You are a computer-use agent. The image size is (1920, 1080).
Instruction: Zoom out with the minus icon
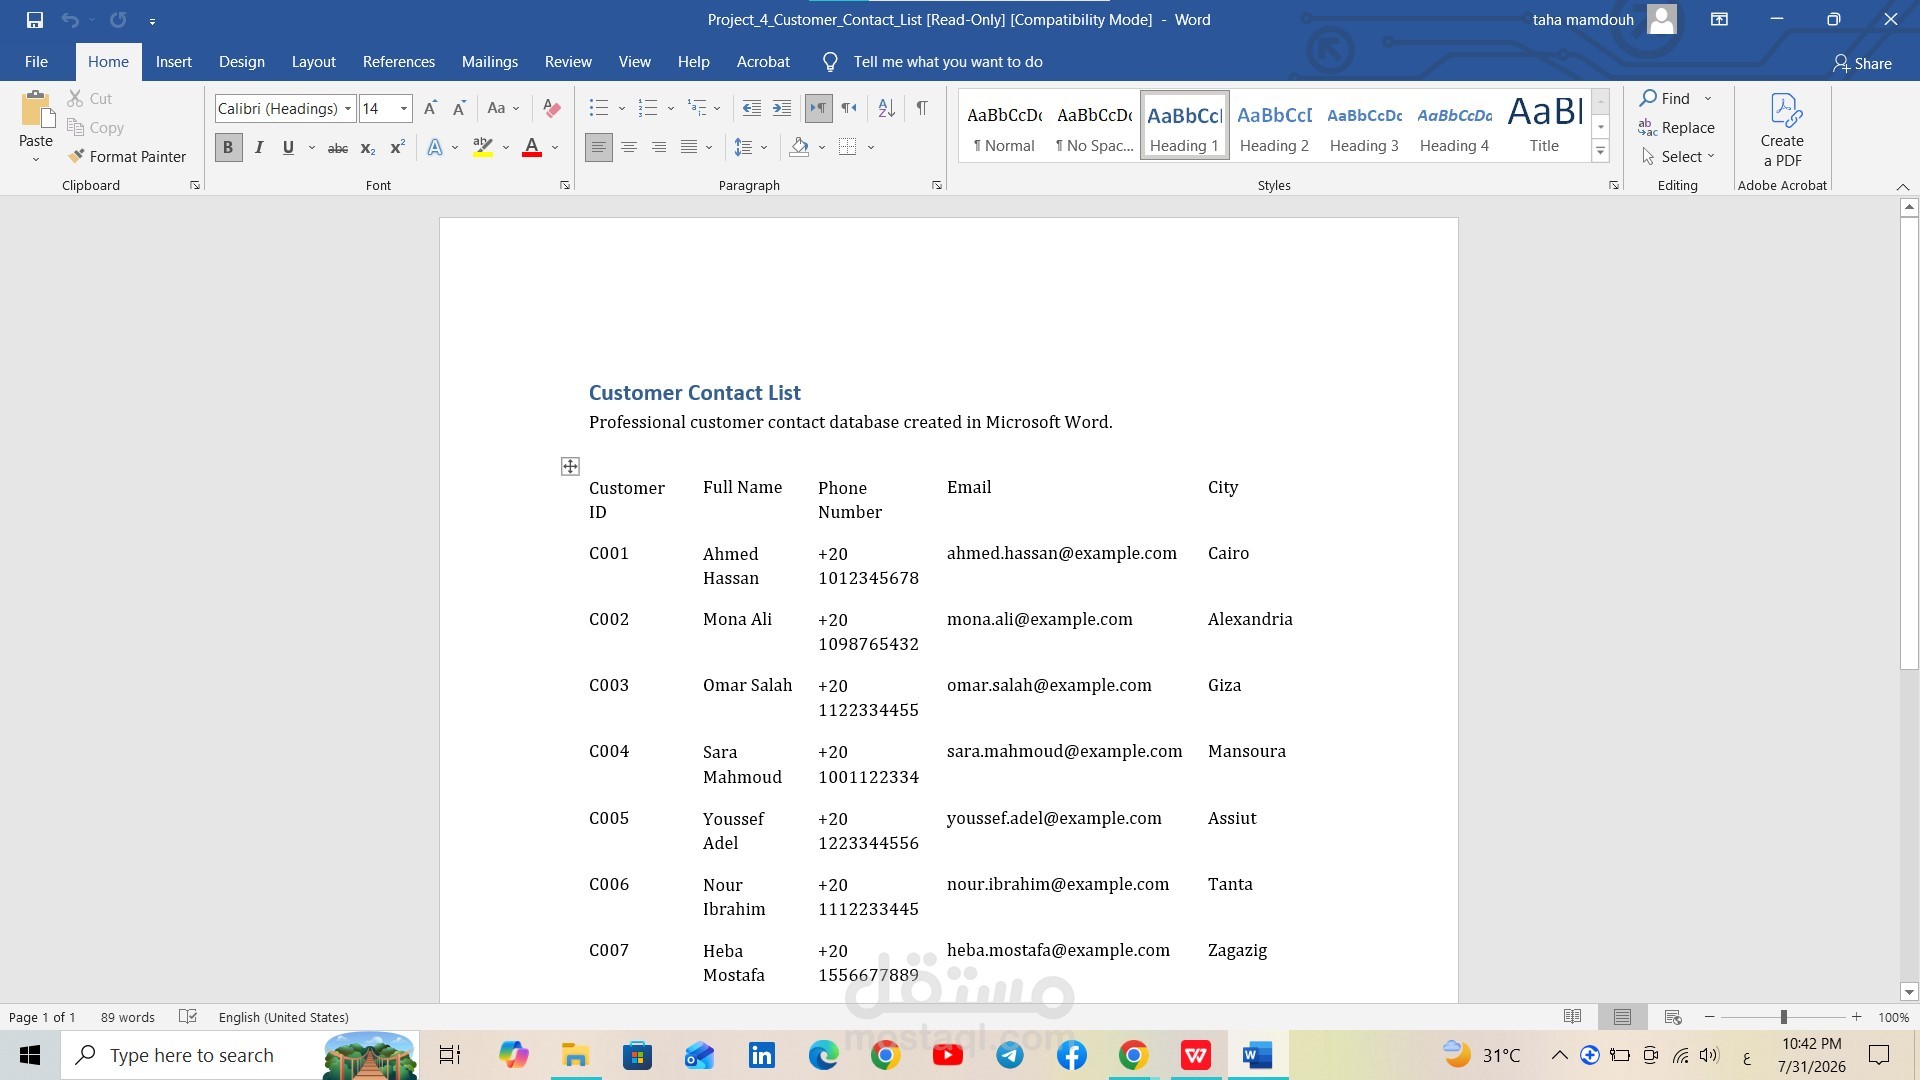coord(1710,1017)
